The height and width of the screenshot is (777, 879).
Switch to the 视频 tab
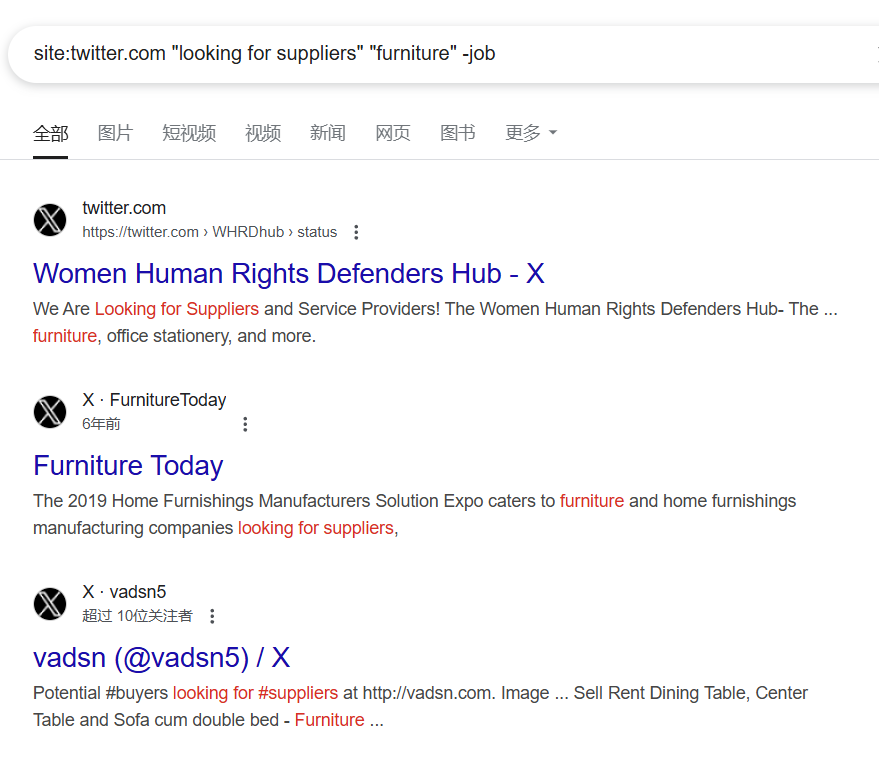click(x=263, y=133)
